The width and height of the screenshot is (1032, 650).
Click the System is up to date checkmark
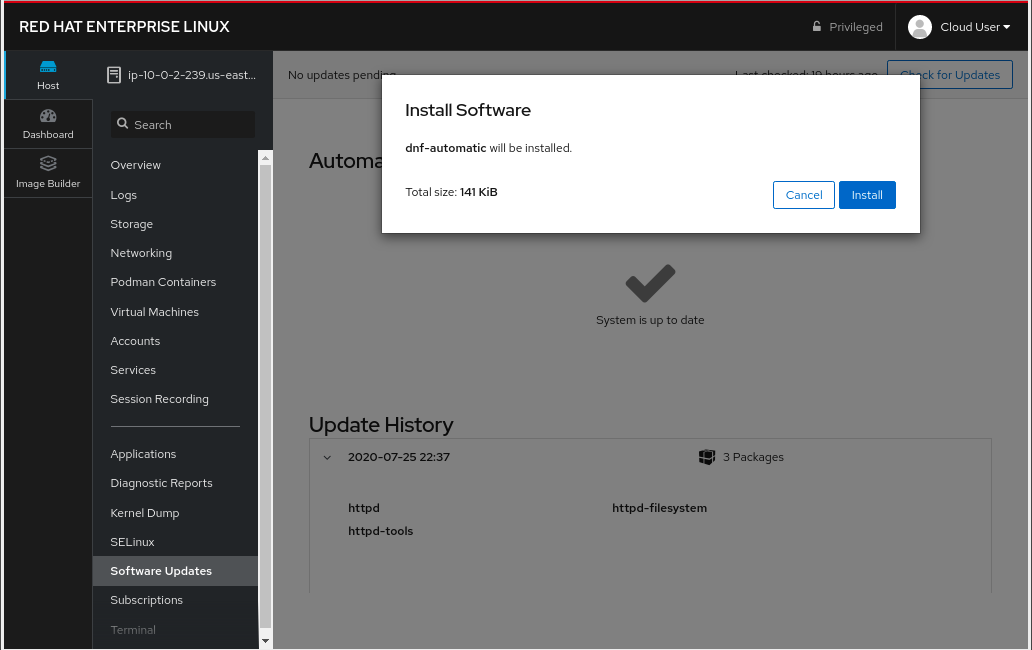point(650,283)
